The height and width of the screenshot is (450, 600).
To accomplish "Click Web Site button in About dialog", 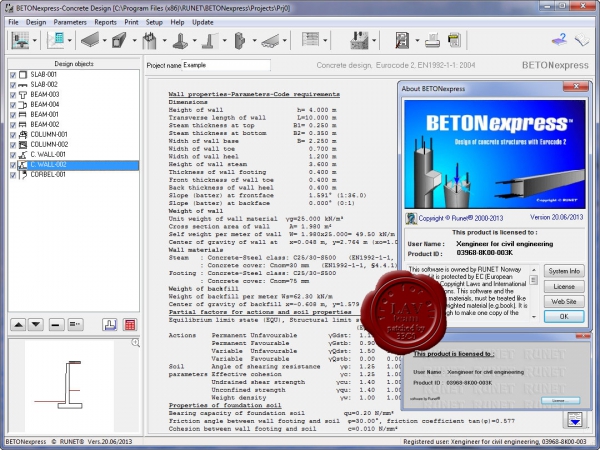I will pos(564,302).
